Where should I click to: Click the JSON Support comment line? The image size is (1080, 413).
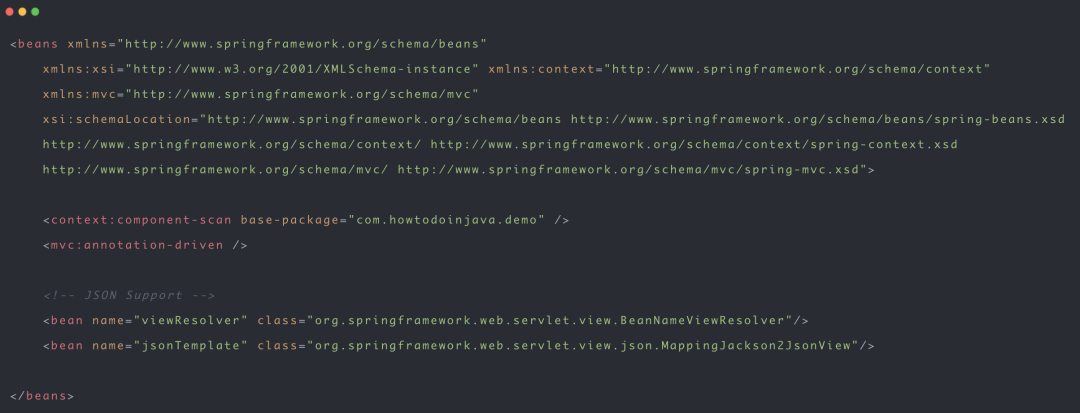pos(129,295)
